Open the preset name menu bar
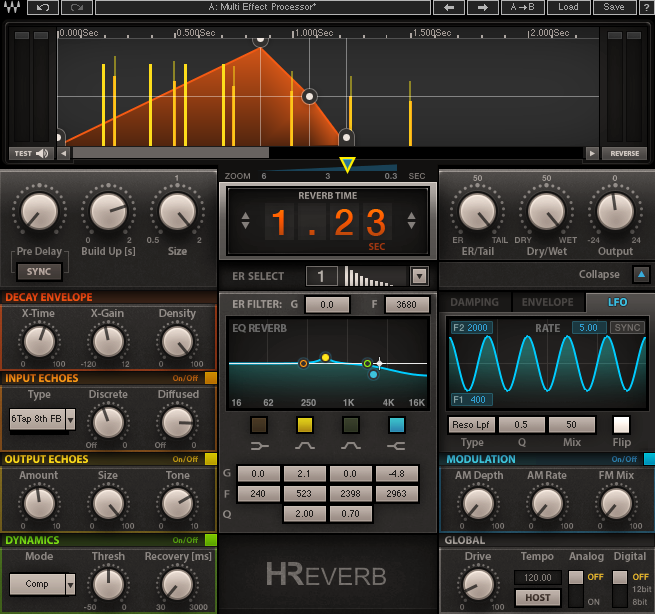Image resolution: width=655 pixels, height=614 pixels. [263, 8]
